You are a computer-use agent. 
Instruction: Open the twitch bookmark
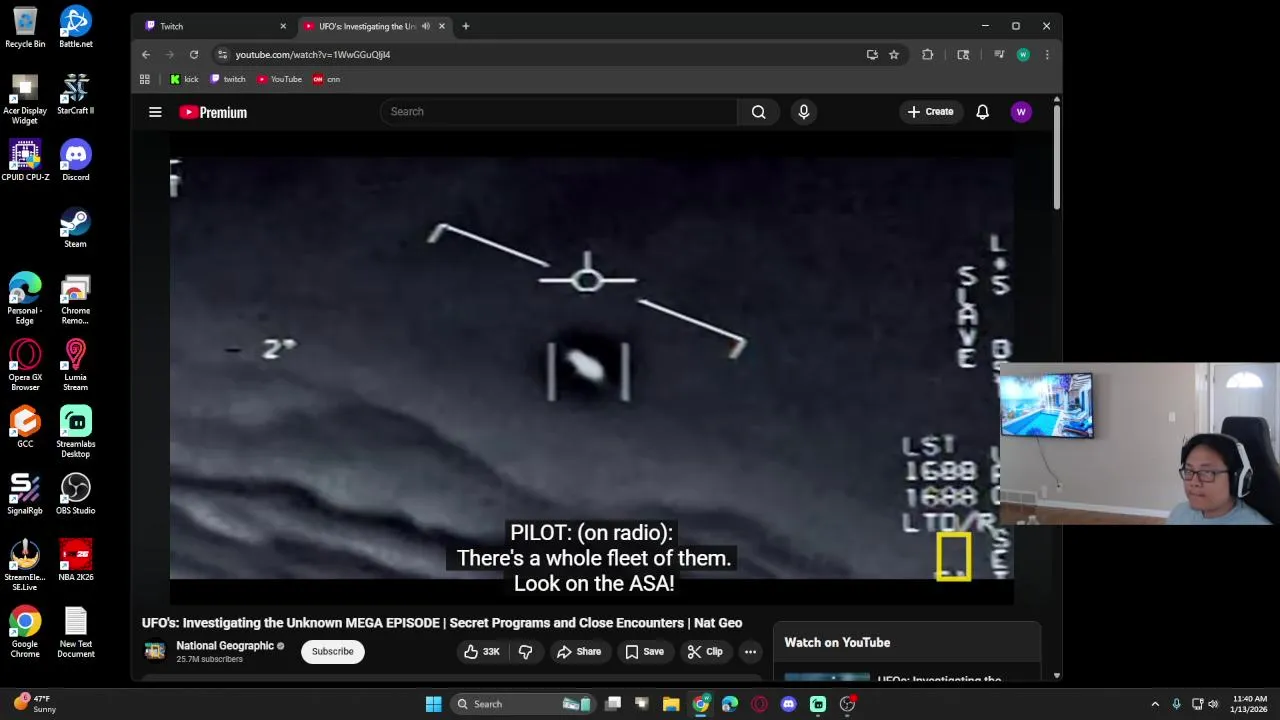pyautogui.click(x=228, y=79)
